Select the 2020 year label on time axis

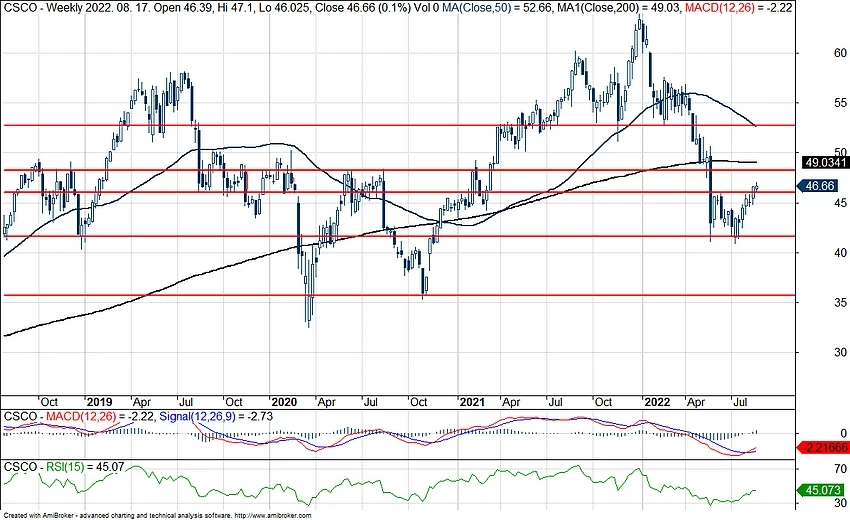284,402
